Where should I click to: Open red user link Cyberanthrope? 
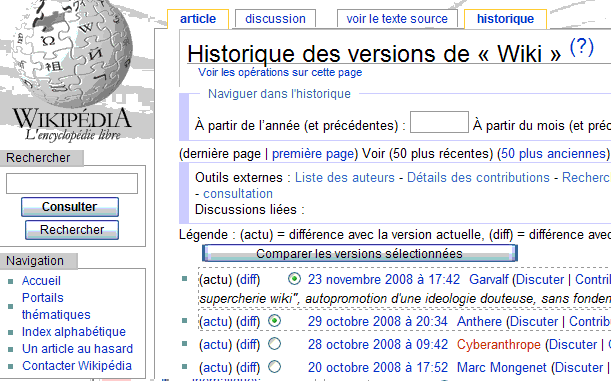(499, 345)
